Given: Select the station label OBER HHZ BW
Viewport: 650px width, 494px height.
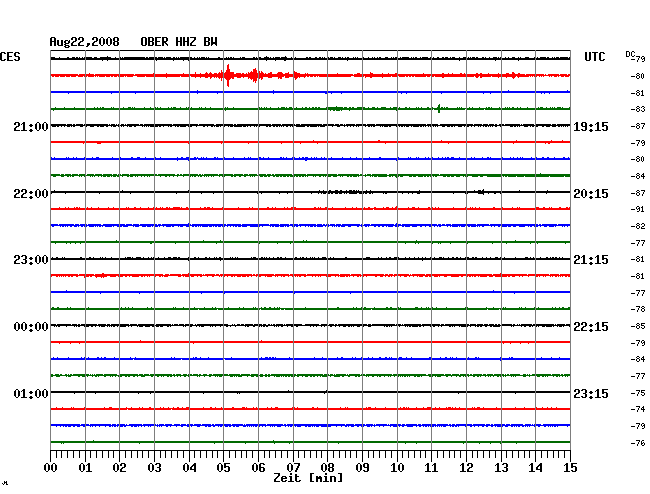Looking at the screenshot, I should (179, 42).
